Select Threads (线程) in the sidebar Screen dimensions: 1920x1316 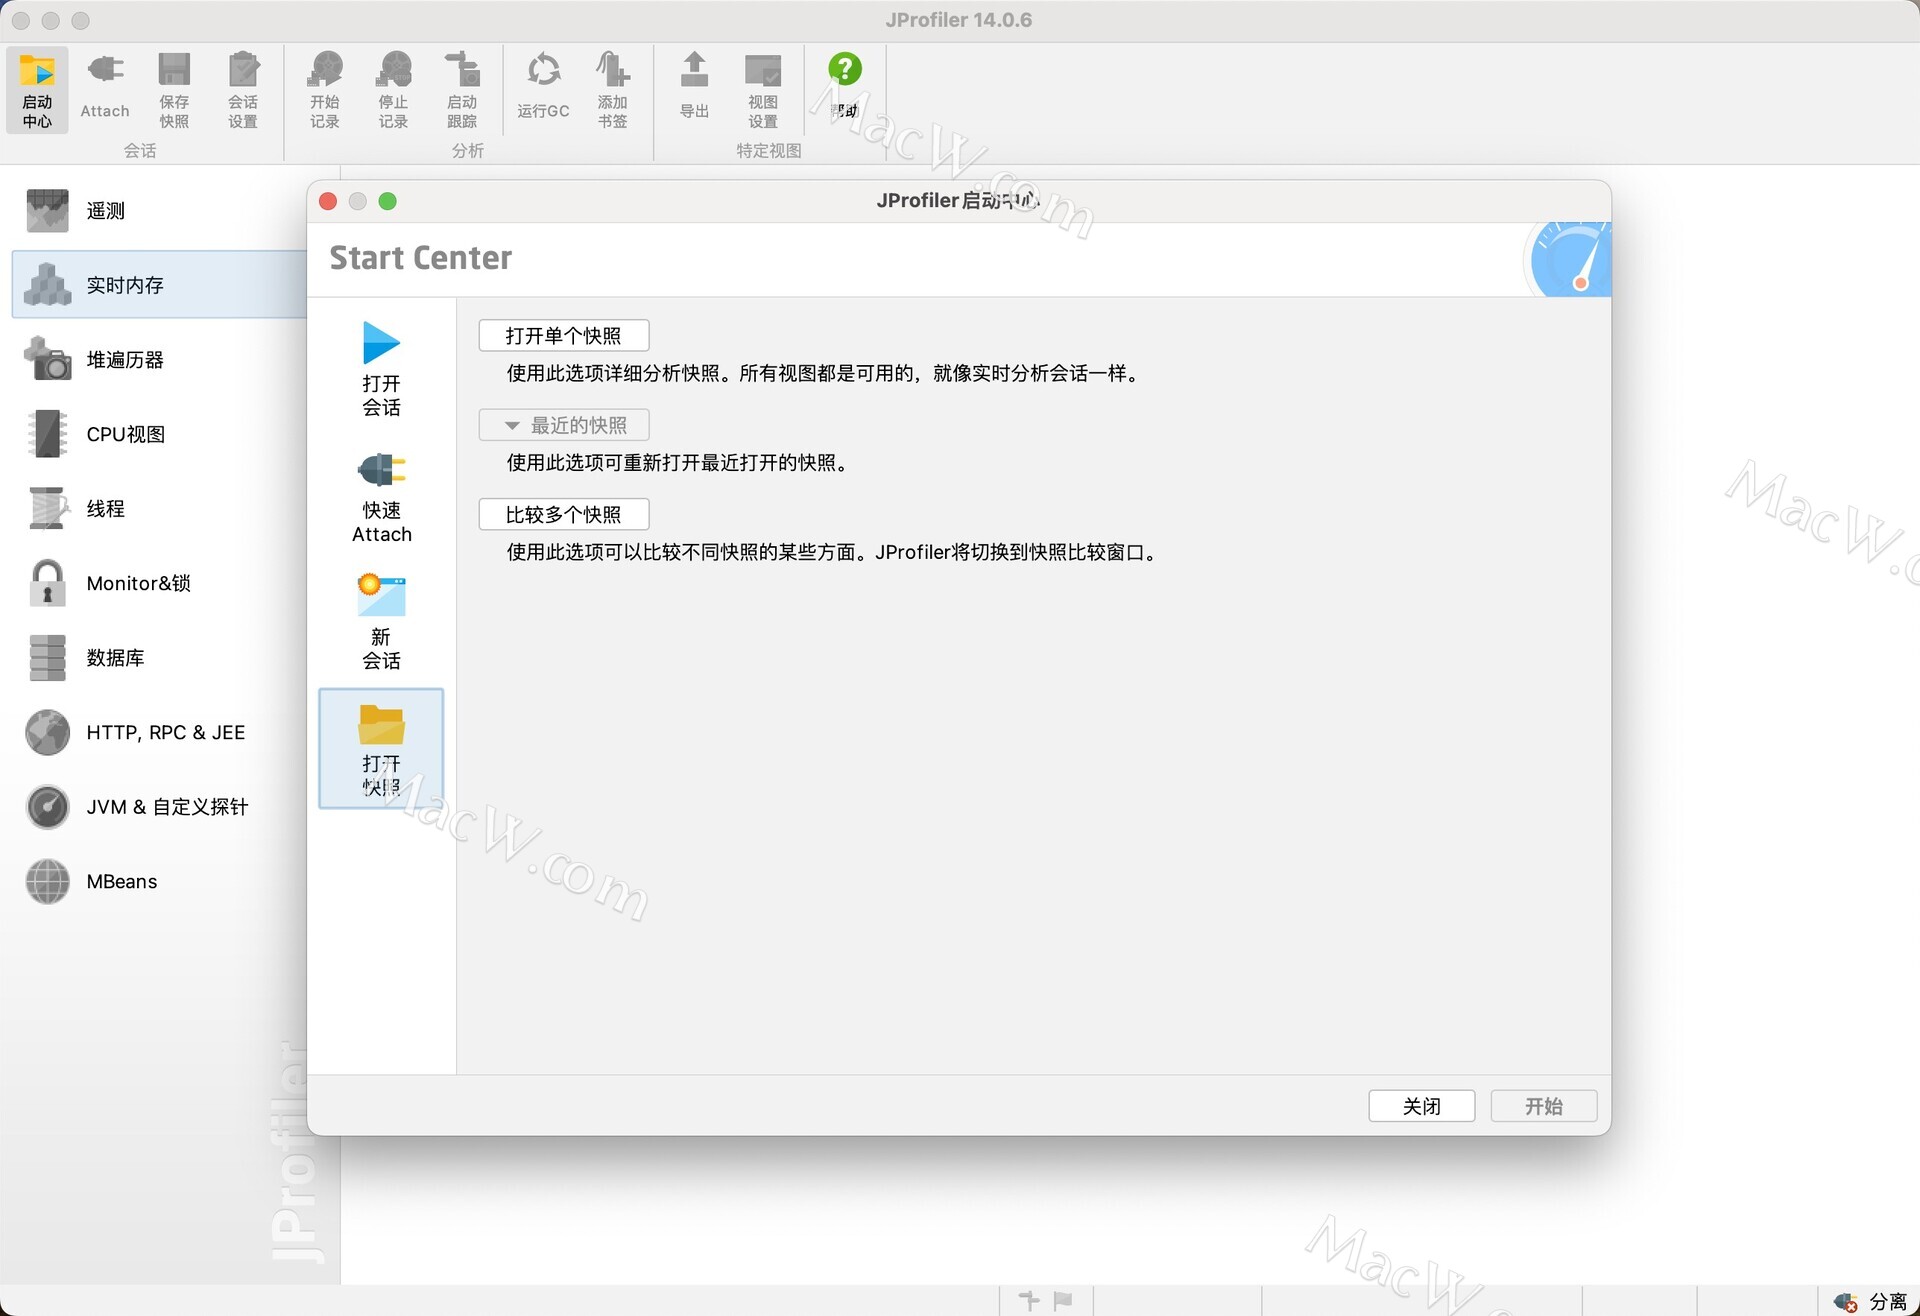coord(160,509)
